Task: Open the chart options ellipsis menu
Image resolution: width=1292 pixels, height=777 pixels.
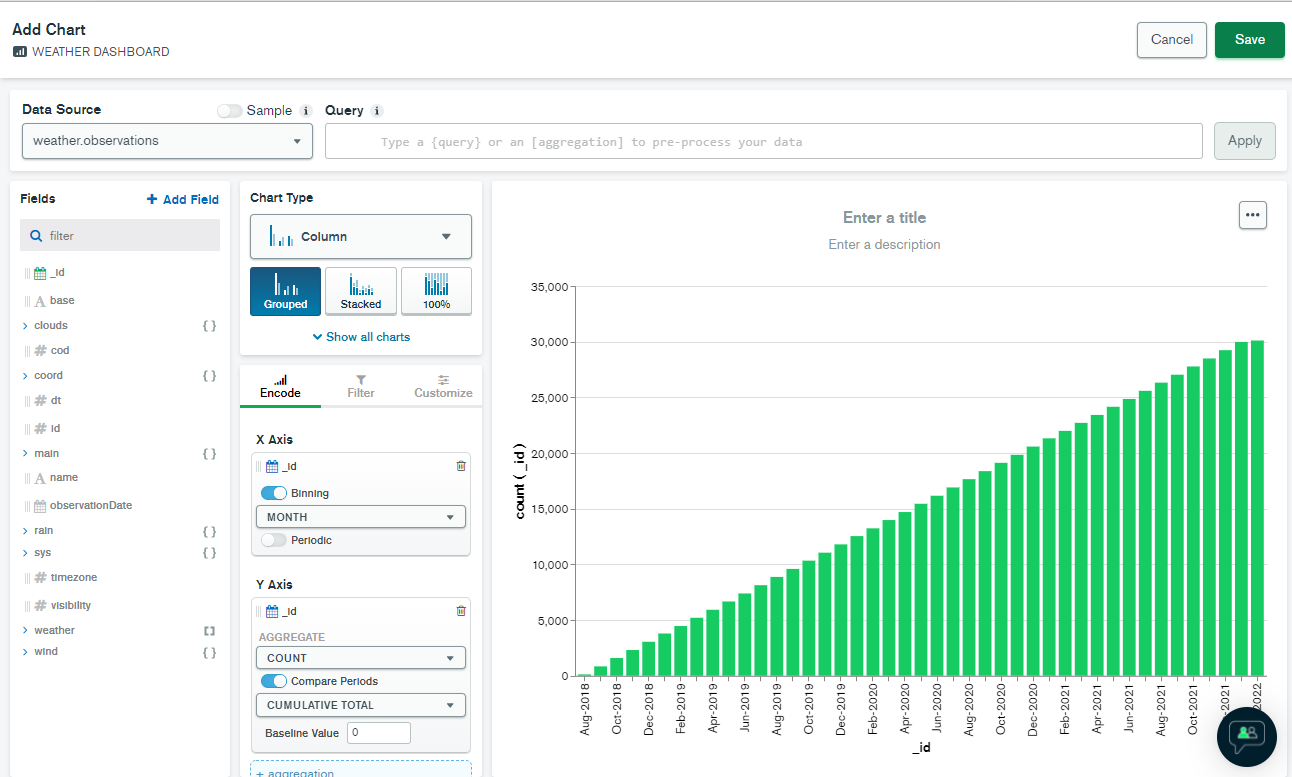Action: coord(1252,215)
